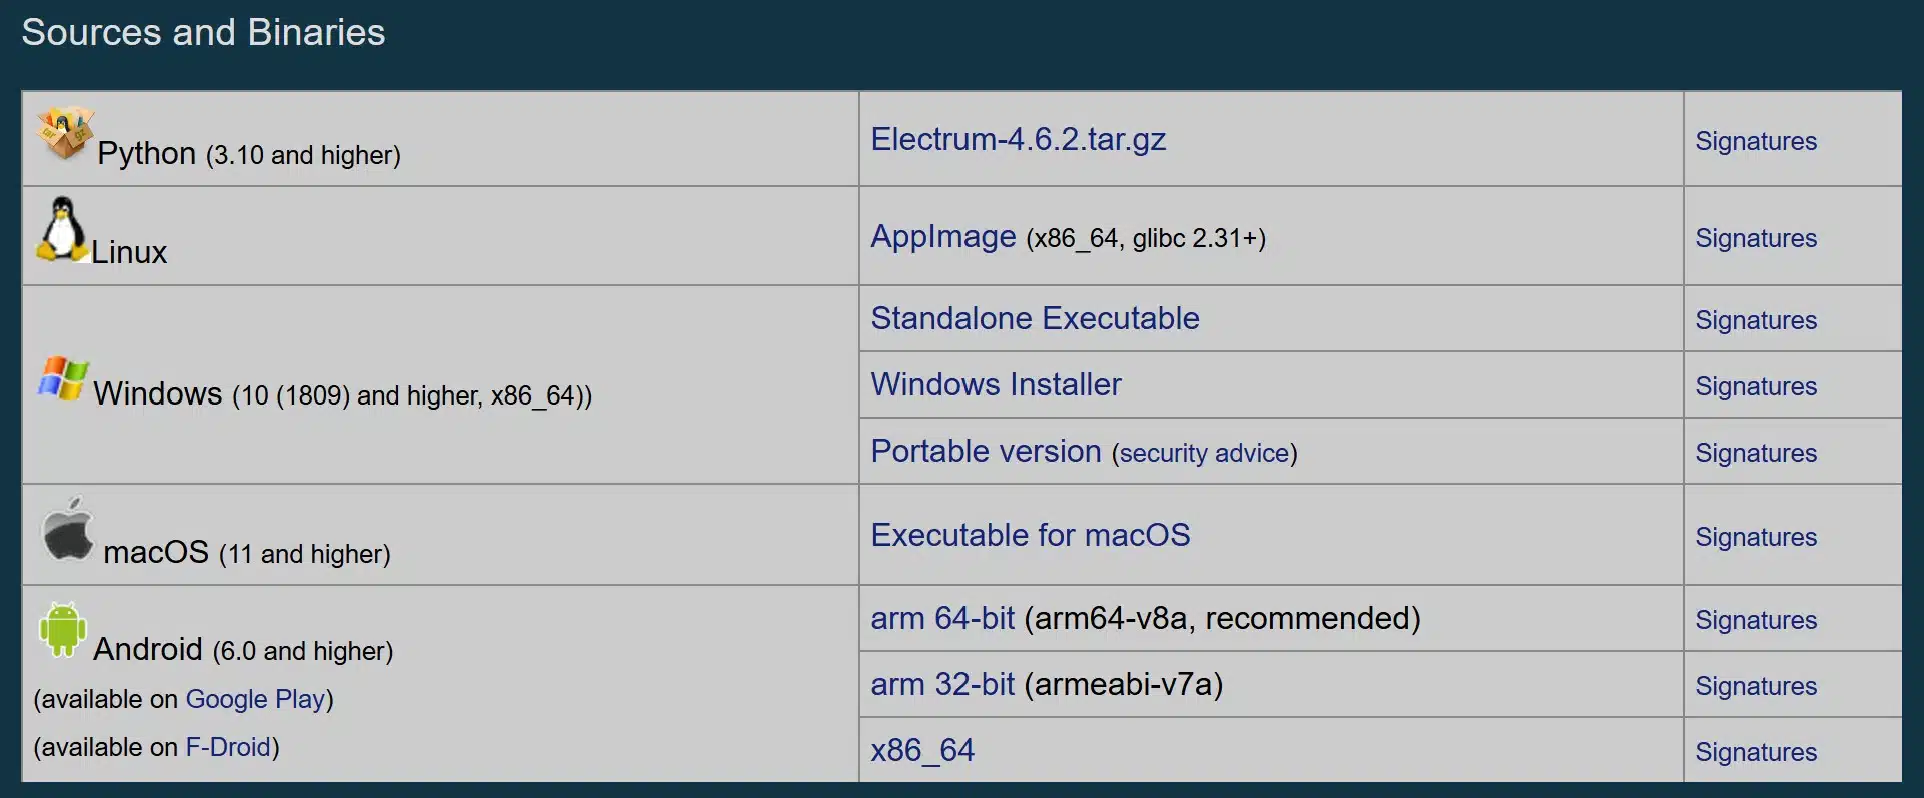Download the arm 64-bit Android build
The image size is (1924, 798).
pyautogui.click(x=941, y=618)
